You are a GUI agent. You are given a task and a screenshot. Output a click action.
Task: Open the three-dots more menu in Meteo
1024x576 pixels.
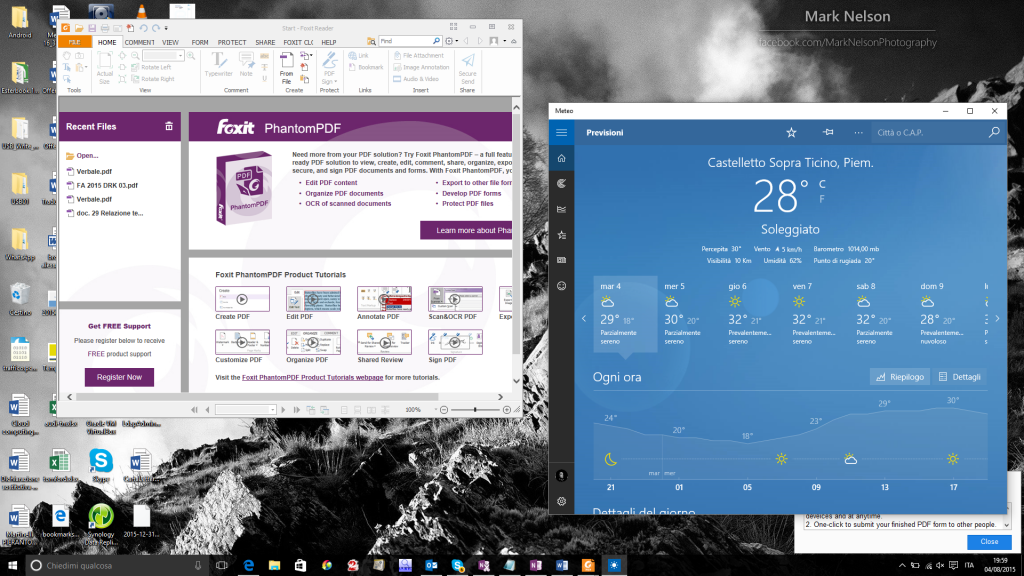pos(858,133)
